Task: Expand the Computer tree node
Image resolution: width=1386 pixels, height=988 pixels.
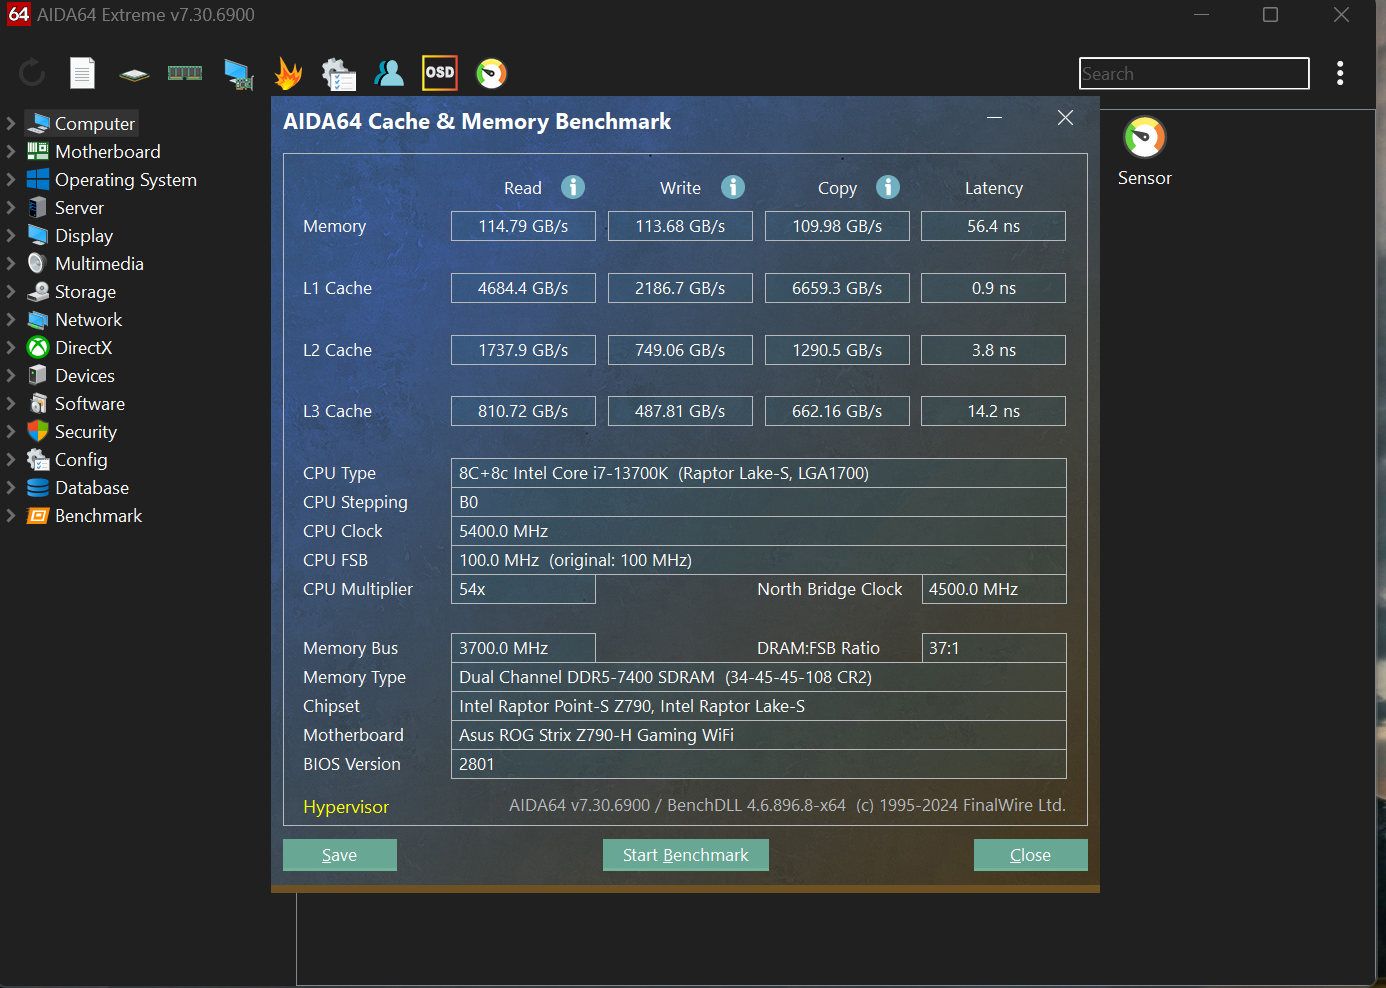Action: 10,123
